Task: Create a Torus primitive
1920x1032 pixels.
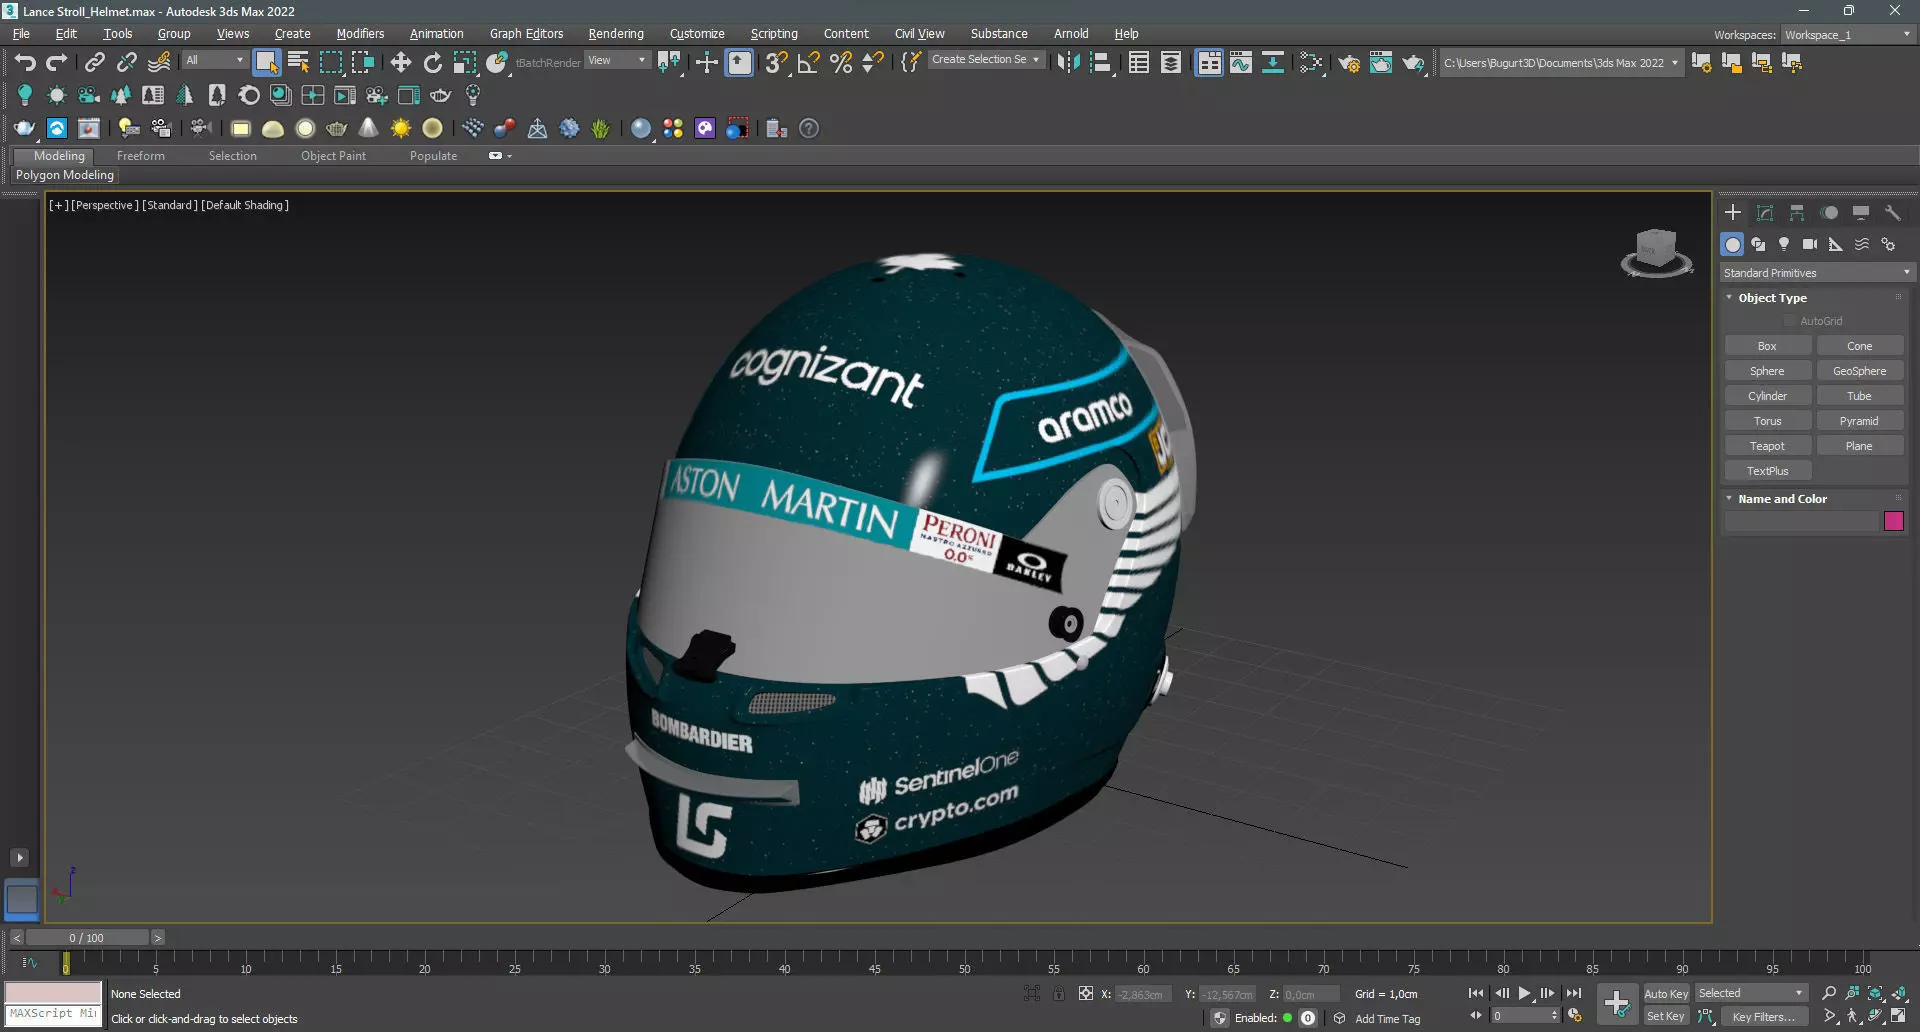Action: coord(1767,421)
